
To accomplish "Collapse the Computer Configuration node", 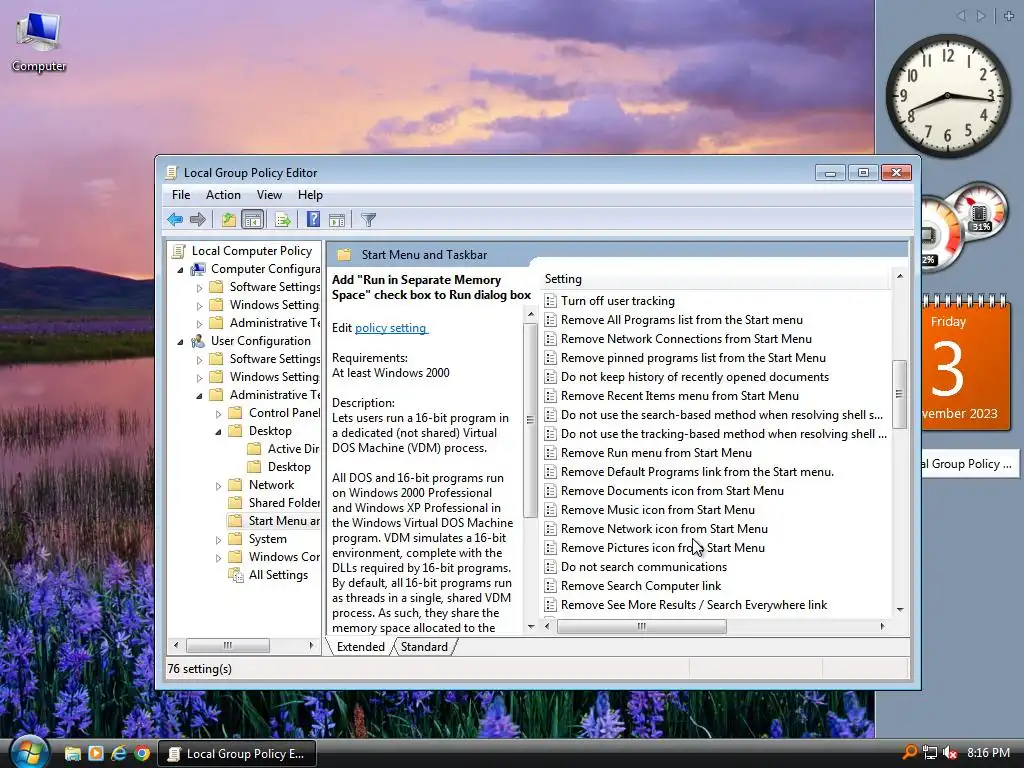I will tap(180, 270).
